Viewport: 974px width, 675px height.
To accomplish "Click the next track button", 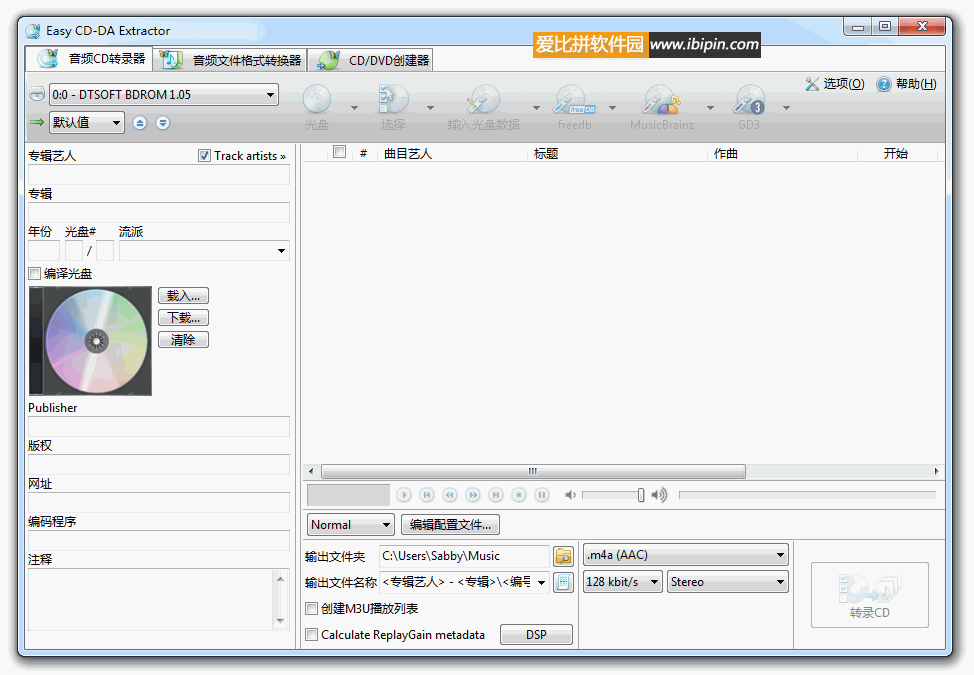I will pyautogui.click(x=496, y=495).
